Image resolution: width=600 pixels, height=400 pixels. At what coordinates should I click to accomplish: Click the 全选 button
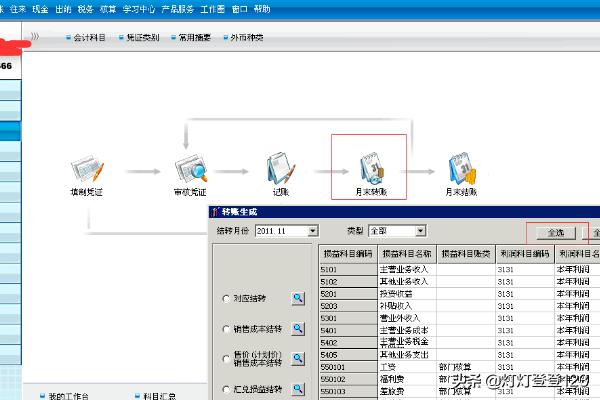[556, 233]
